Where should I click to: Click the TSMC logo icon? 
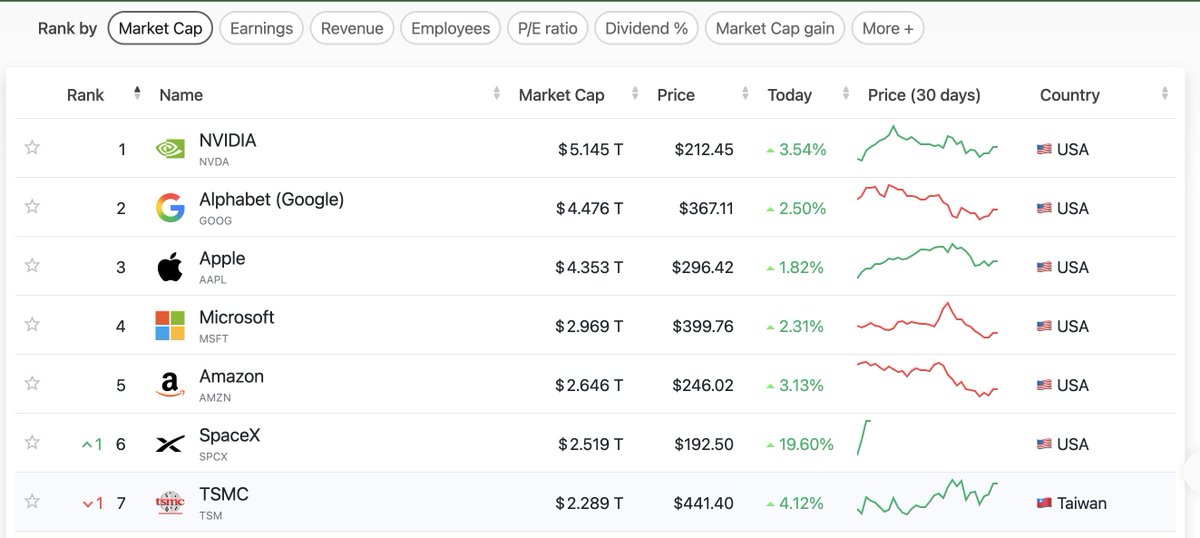click(170, 503)
